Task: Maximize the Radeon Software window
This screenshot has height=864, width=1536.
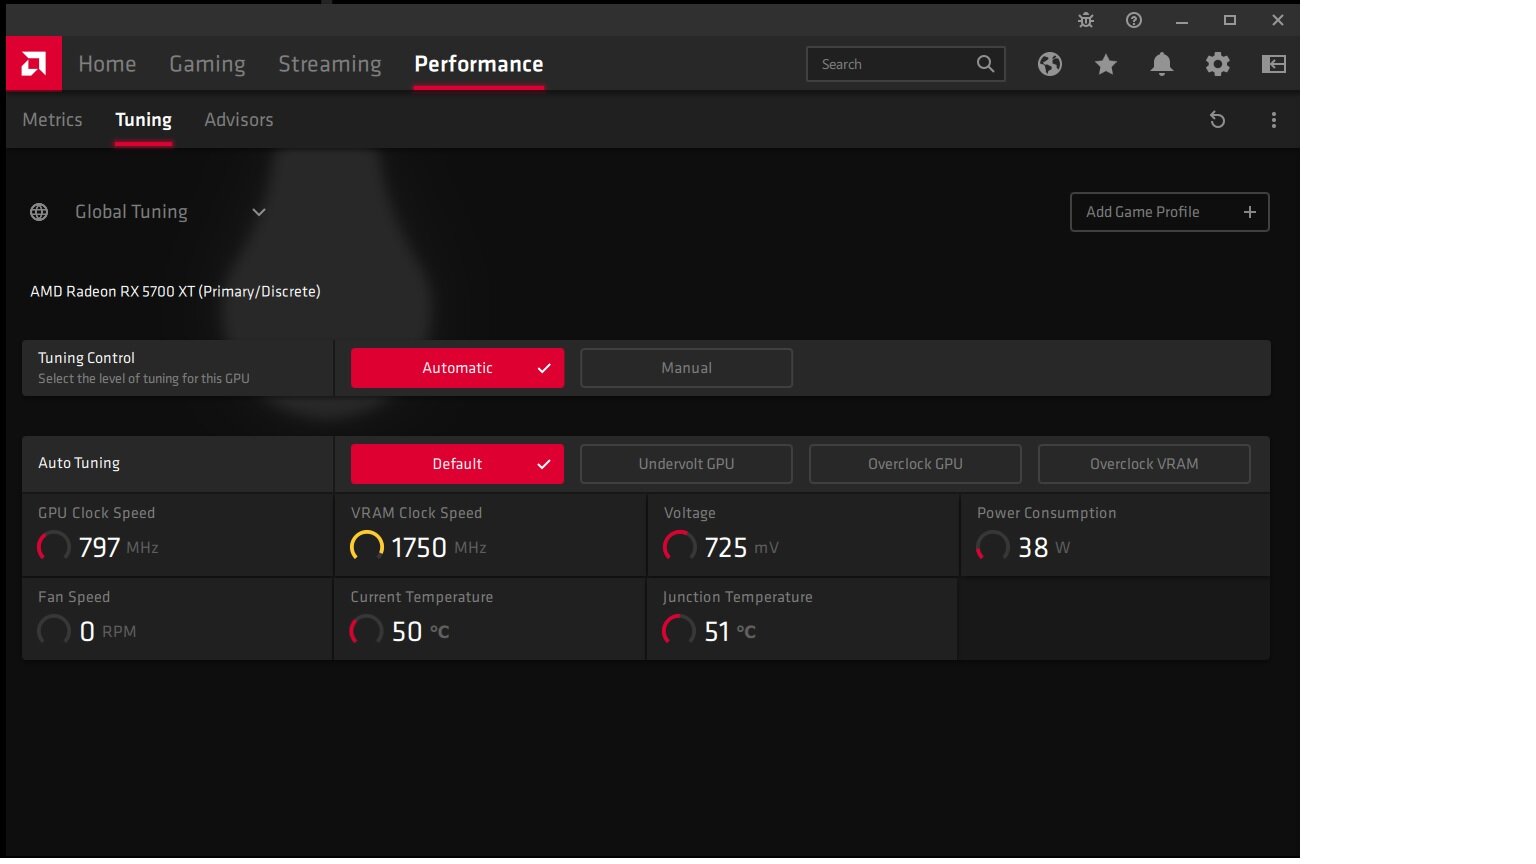Action: [x=1230, y=20]
